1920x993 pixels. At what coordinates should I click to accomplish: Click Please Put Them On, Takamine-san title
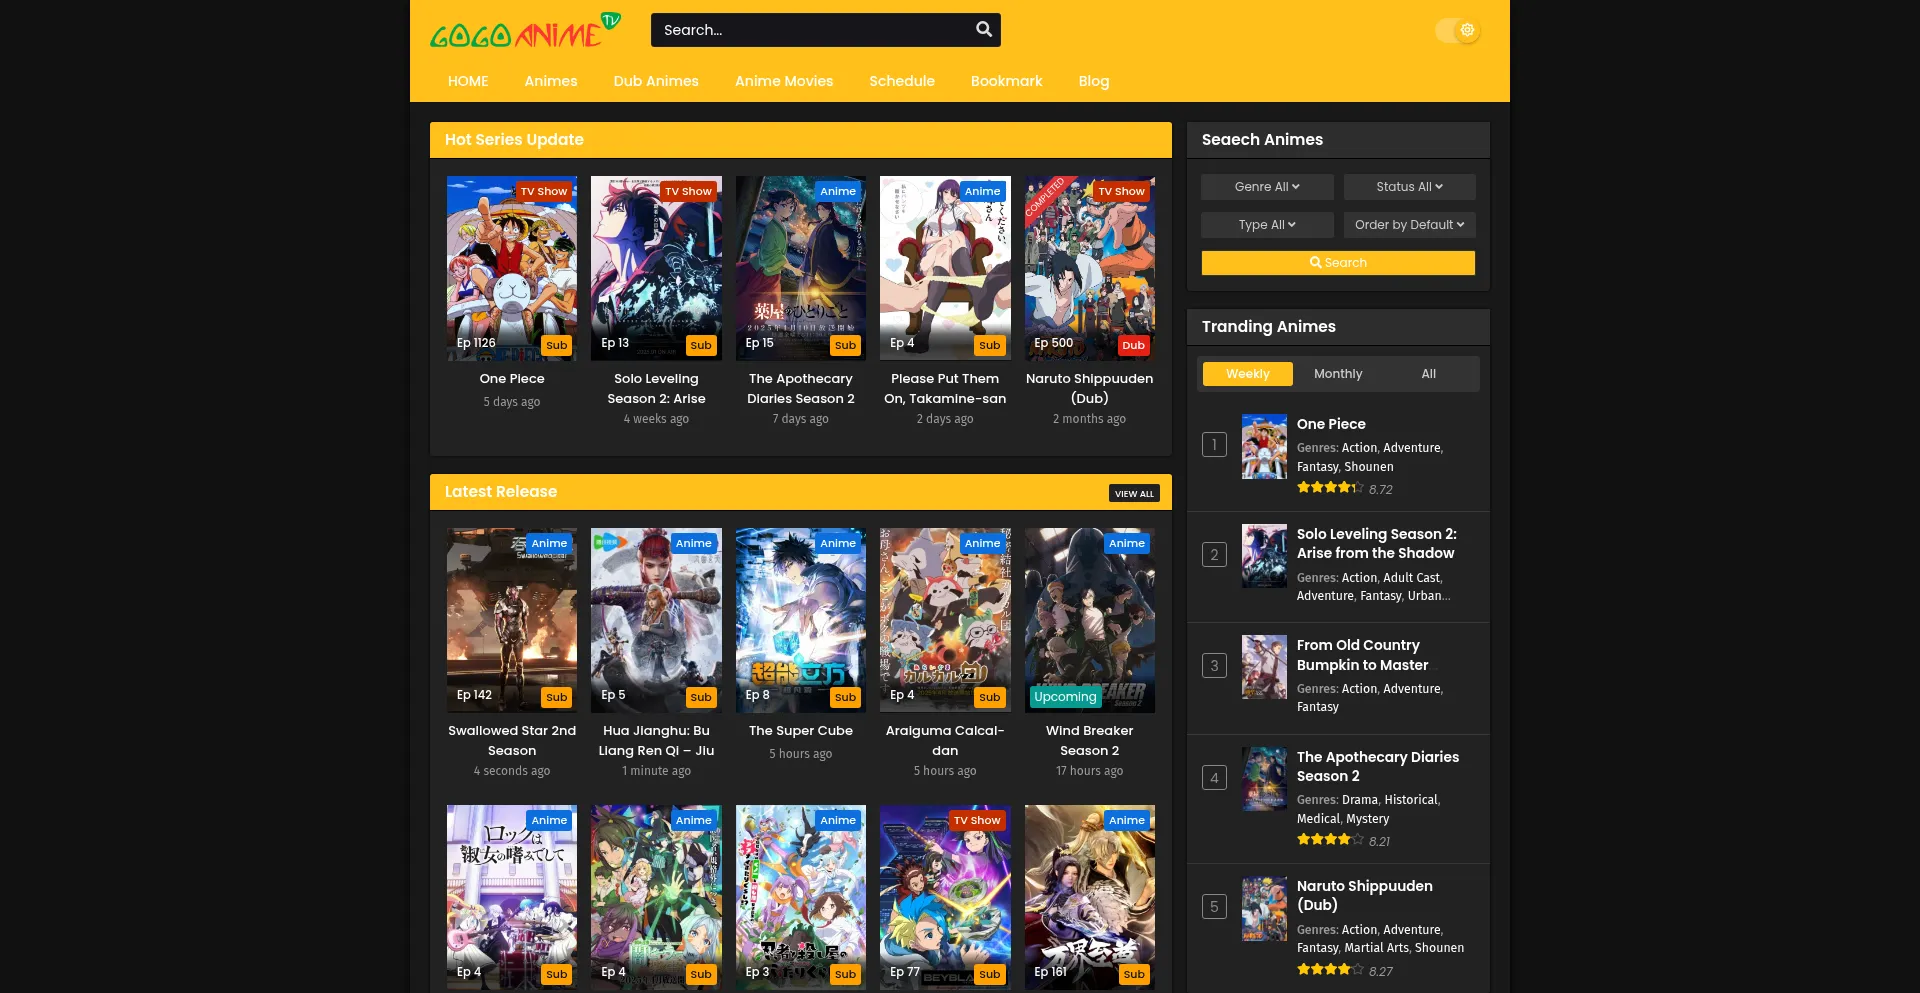tap(945, 389)
